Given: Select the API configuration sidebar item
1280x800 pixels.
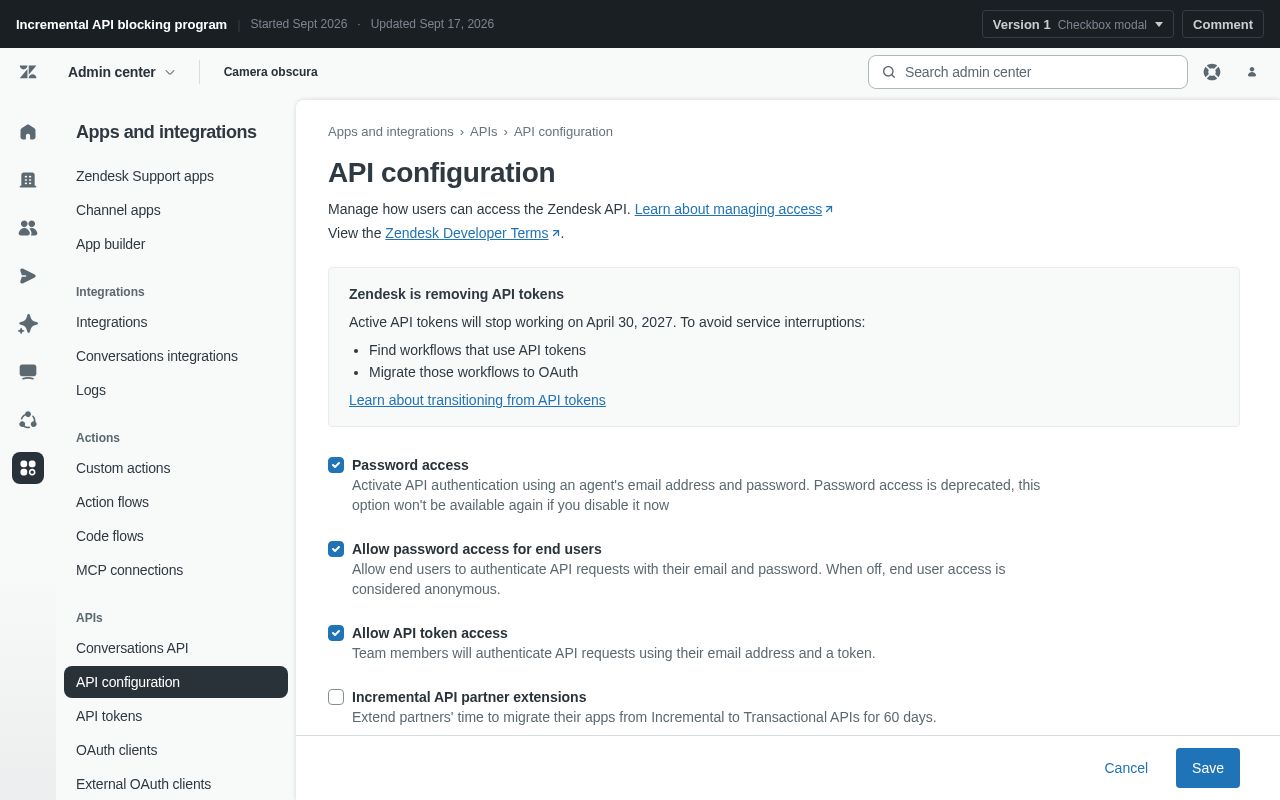Looking at the screenshot, I should 176,682.
